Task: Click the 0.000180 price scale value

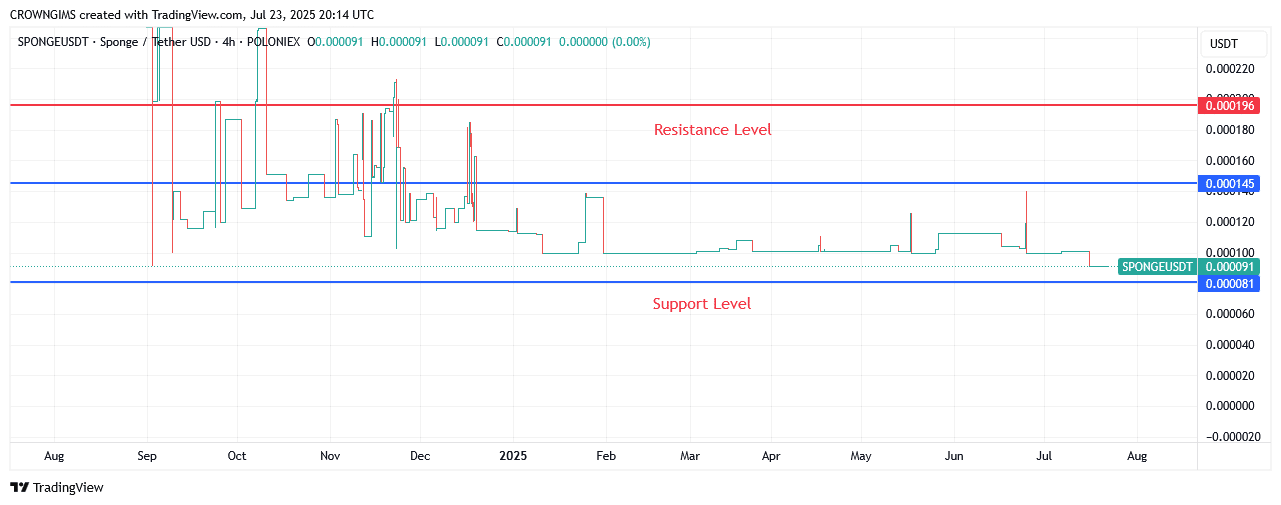Action: tap(1229, 130)
